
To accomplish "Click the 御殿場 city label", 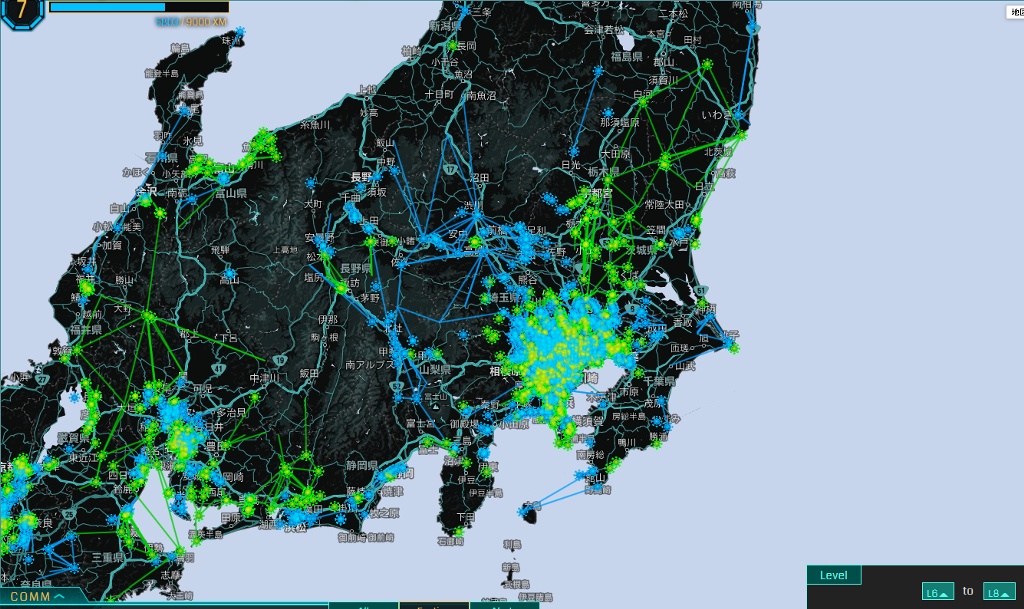I will click(x=464, y=424).
